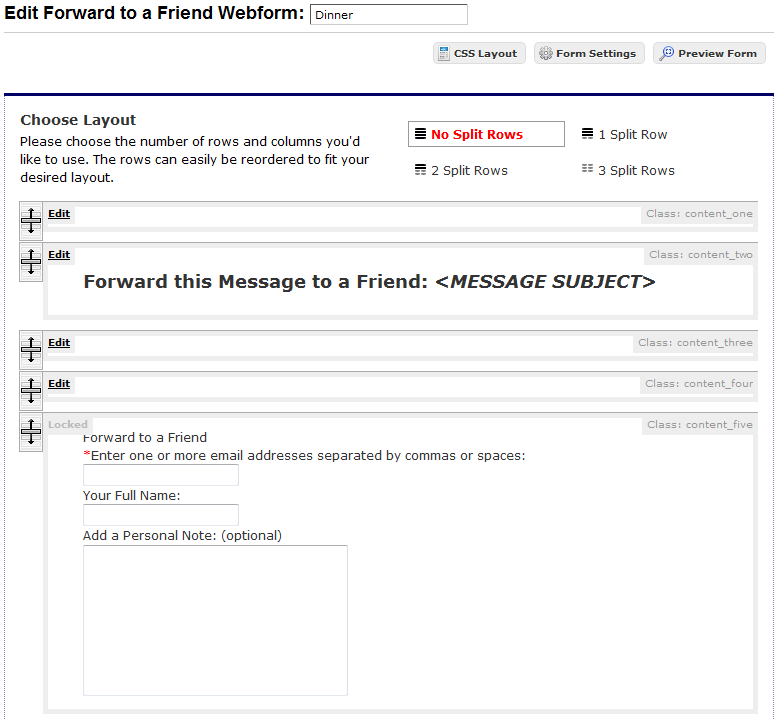777x720 pixels.
Task: Click the move handle for content_five row
Action: [31, 431]
